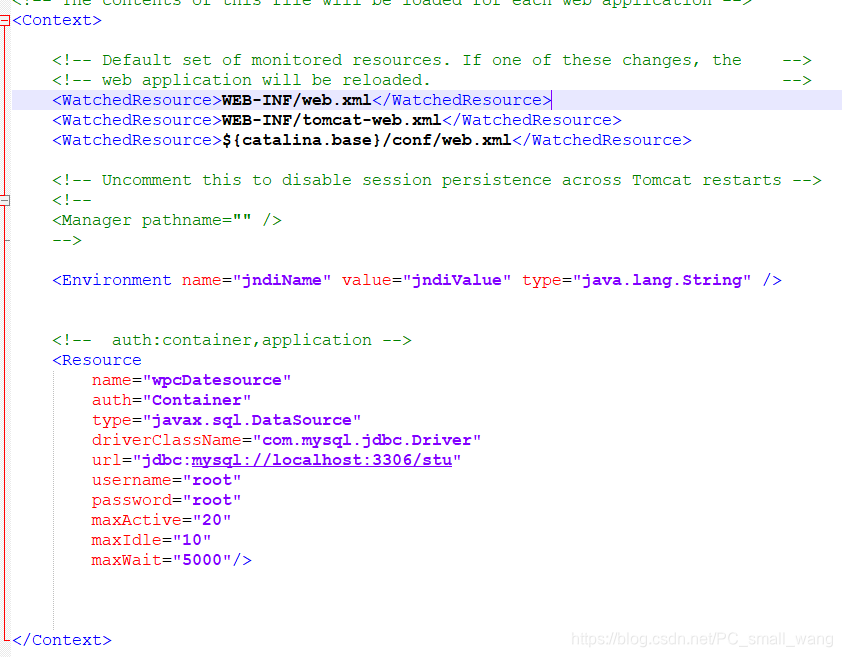Viewport: 842px width, 657px height.
Task: Click the java.lang.String type value
Action: coord(661,280)
